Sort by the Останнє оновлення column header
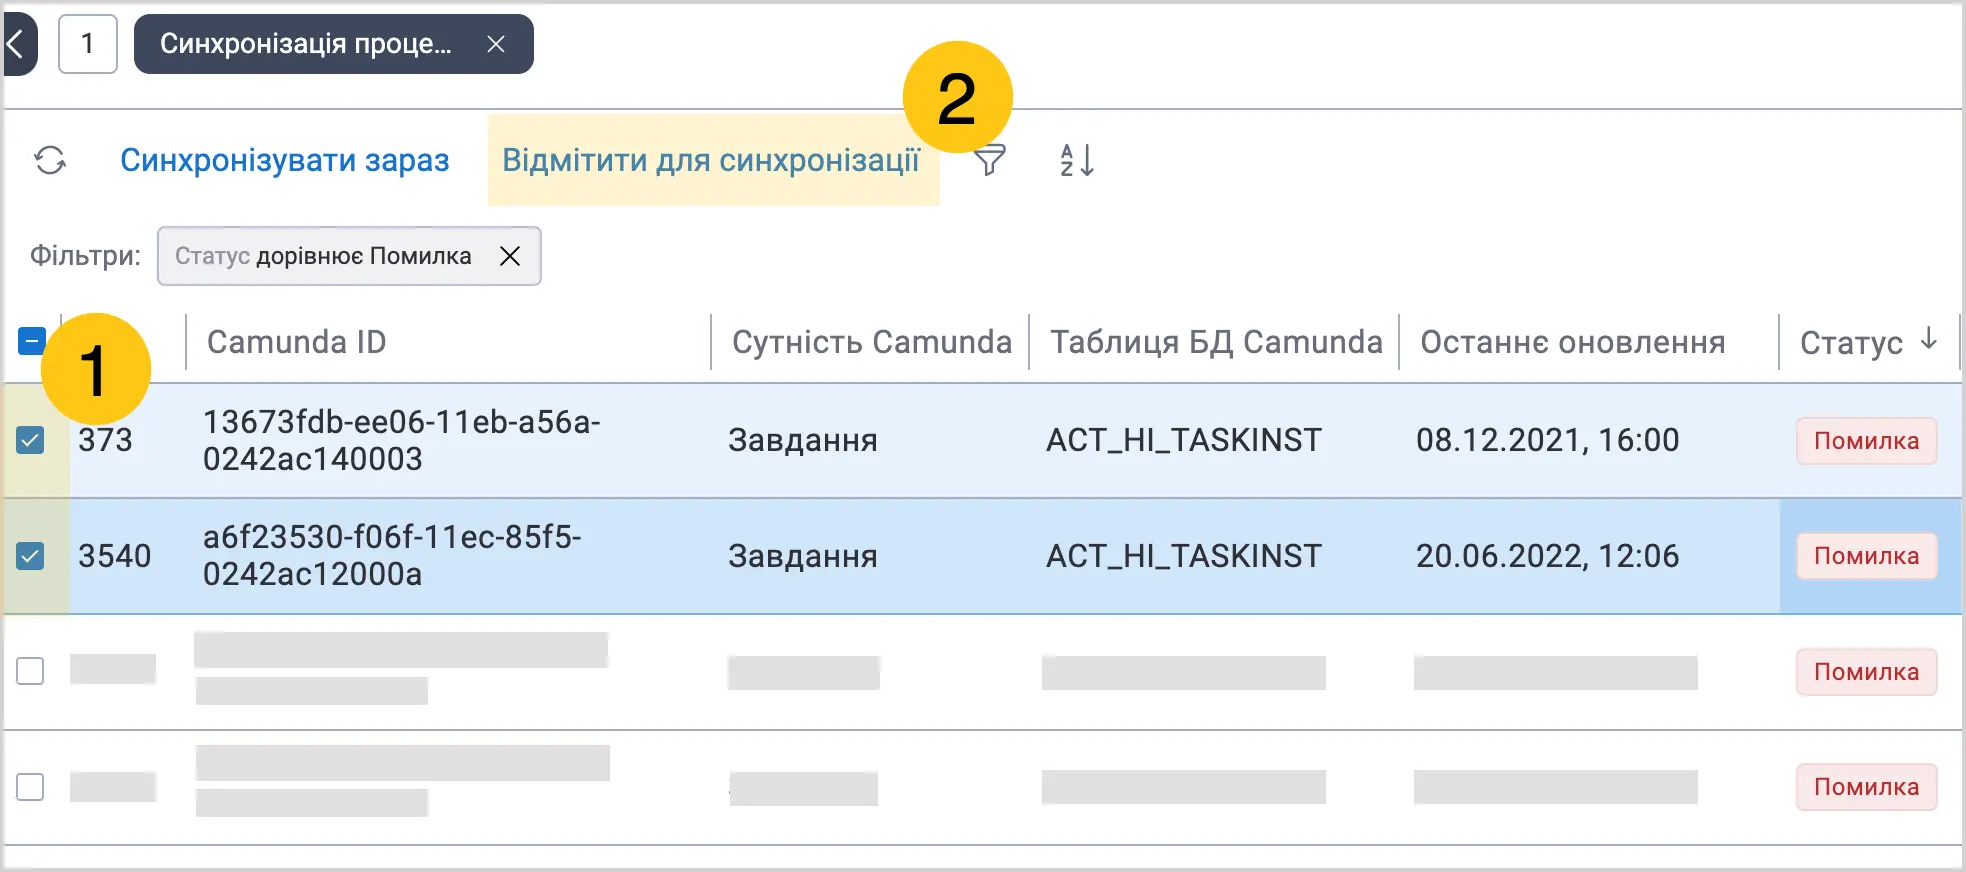Viewport: 1966px width, 872px height. pyautogui.click(x=1573, y=342)
